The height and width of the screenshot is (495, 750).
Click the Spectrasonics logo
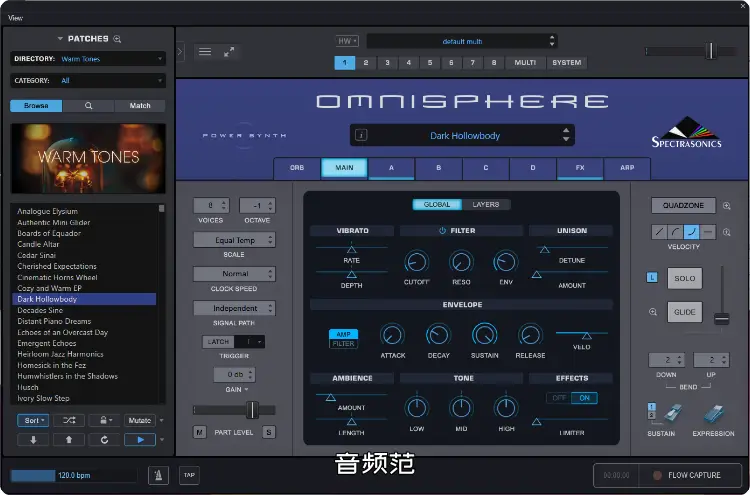tap(686, 132)
